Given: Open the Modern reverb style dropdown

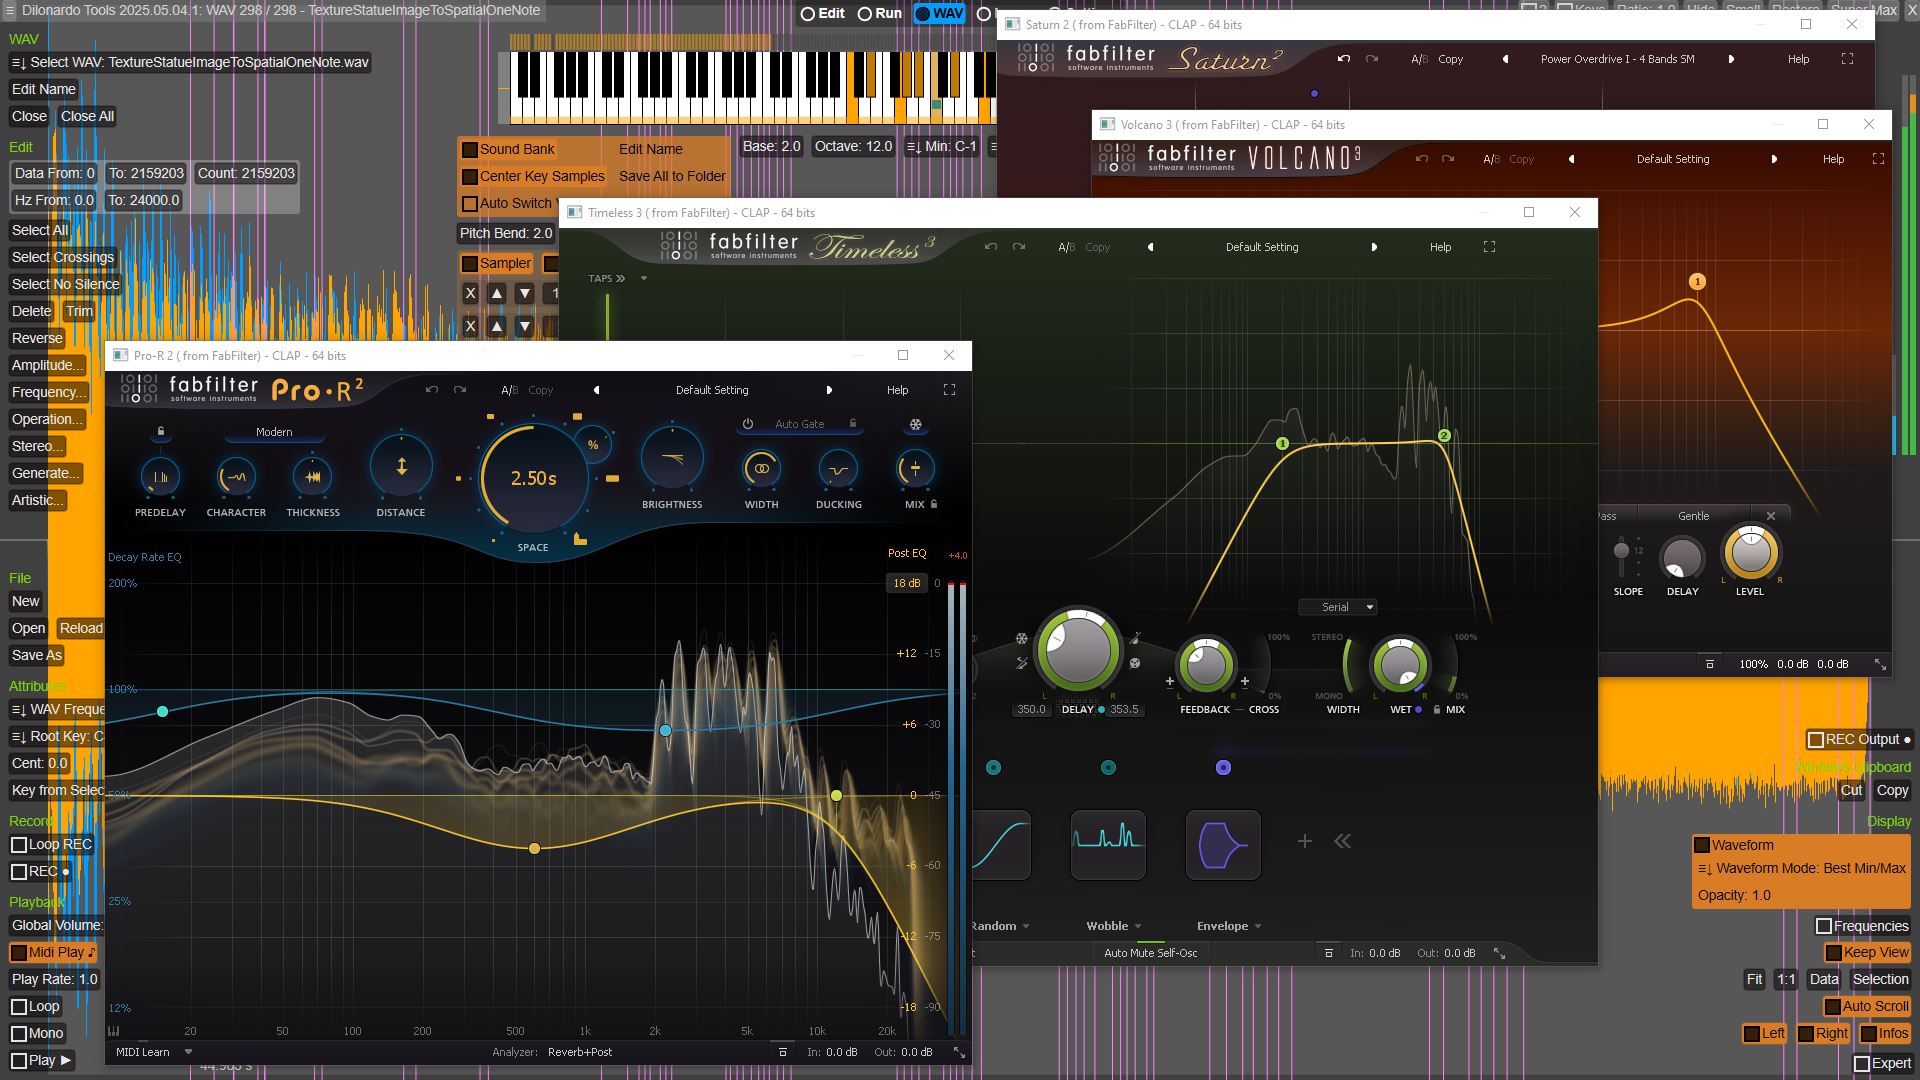Looking at the screenshot, I should 274,432.
